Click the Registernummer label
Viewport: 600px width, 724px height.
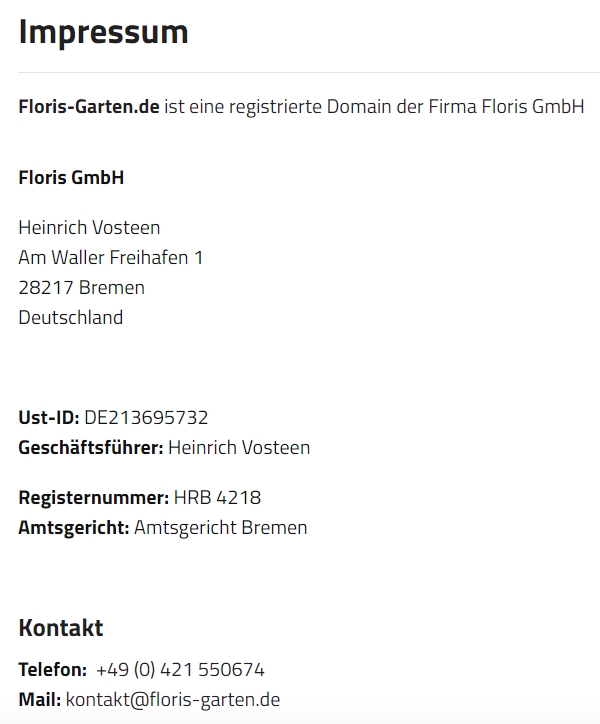click(93, 498)
